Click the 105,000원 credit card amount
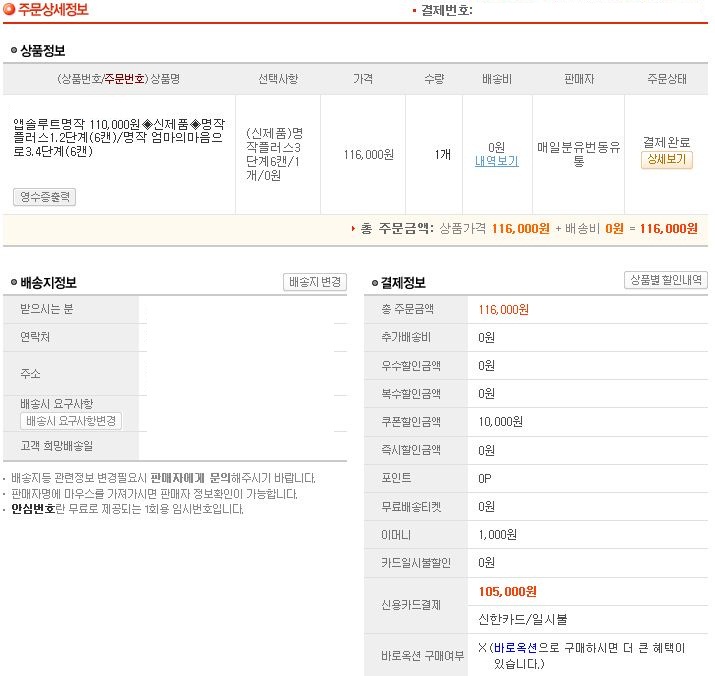715x676 pixels. (508, 592)
